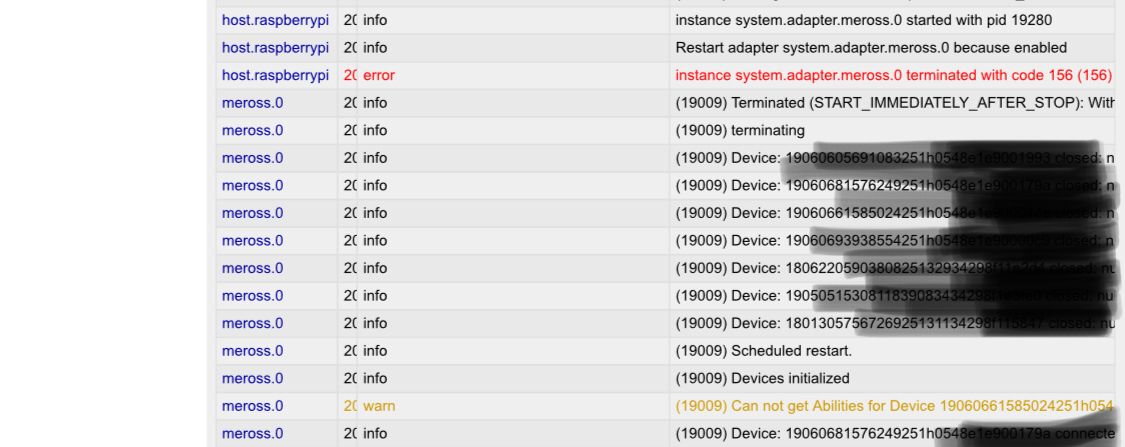The height and width of the screenshot is (447, 1125).
Task: Click the yellow 'warn' severity cell
Action: click(378, 406)
